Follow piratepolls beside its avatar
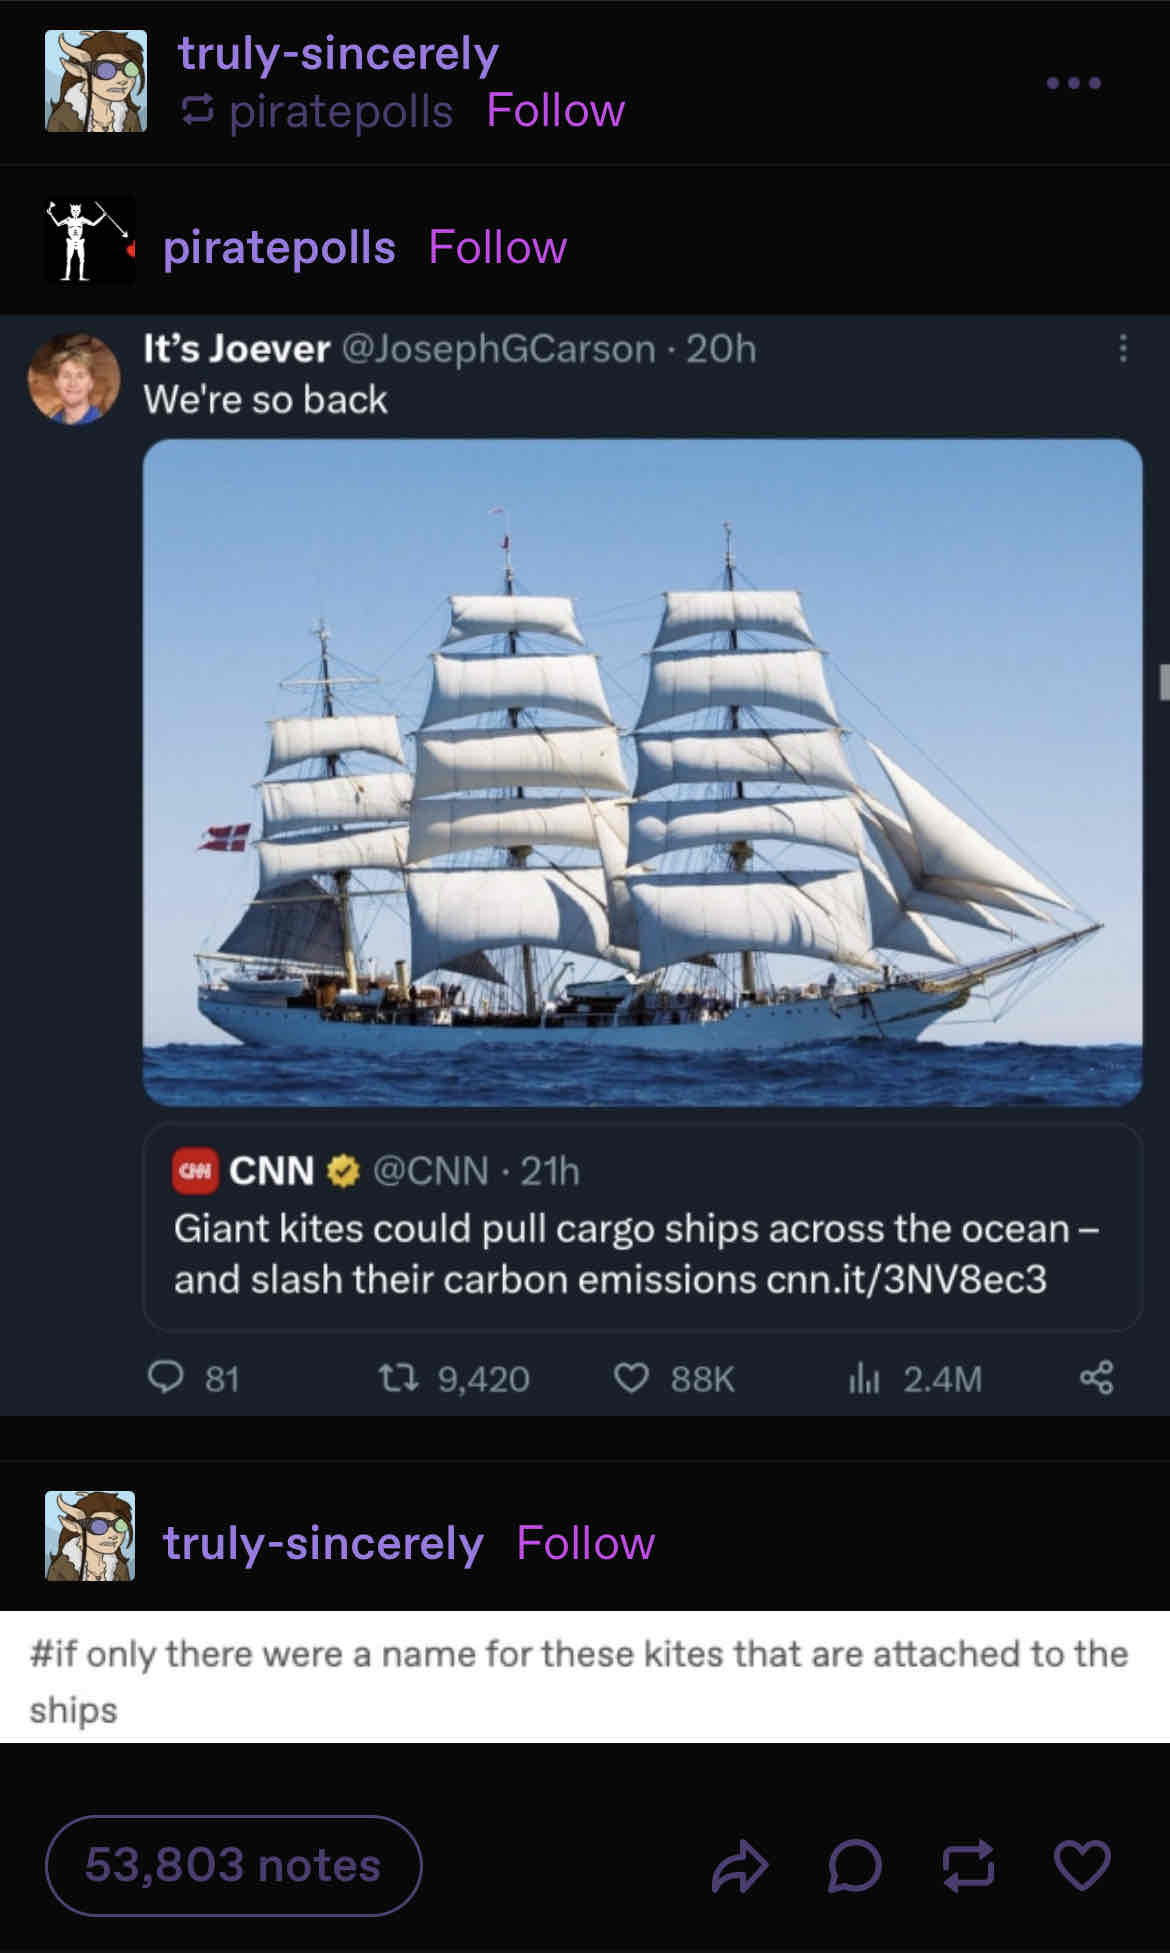Viewport: 1170px width, 1953px height. 498,247
